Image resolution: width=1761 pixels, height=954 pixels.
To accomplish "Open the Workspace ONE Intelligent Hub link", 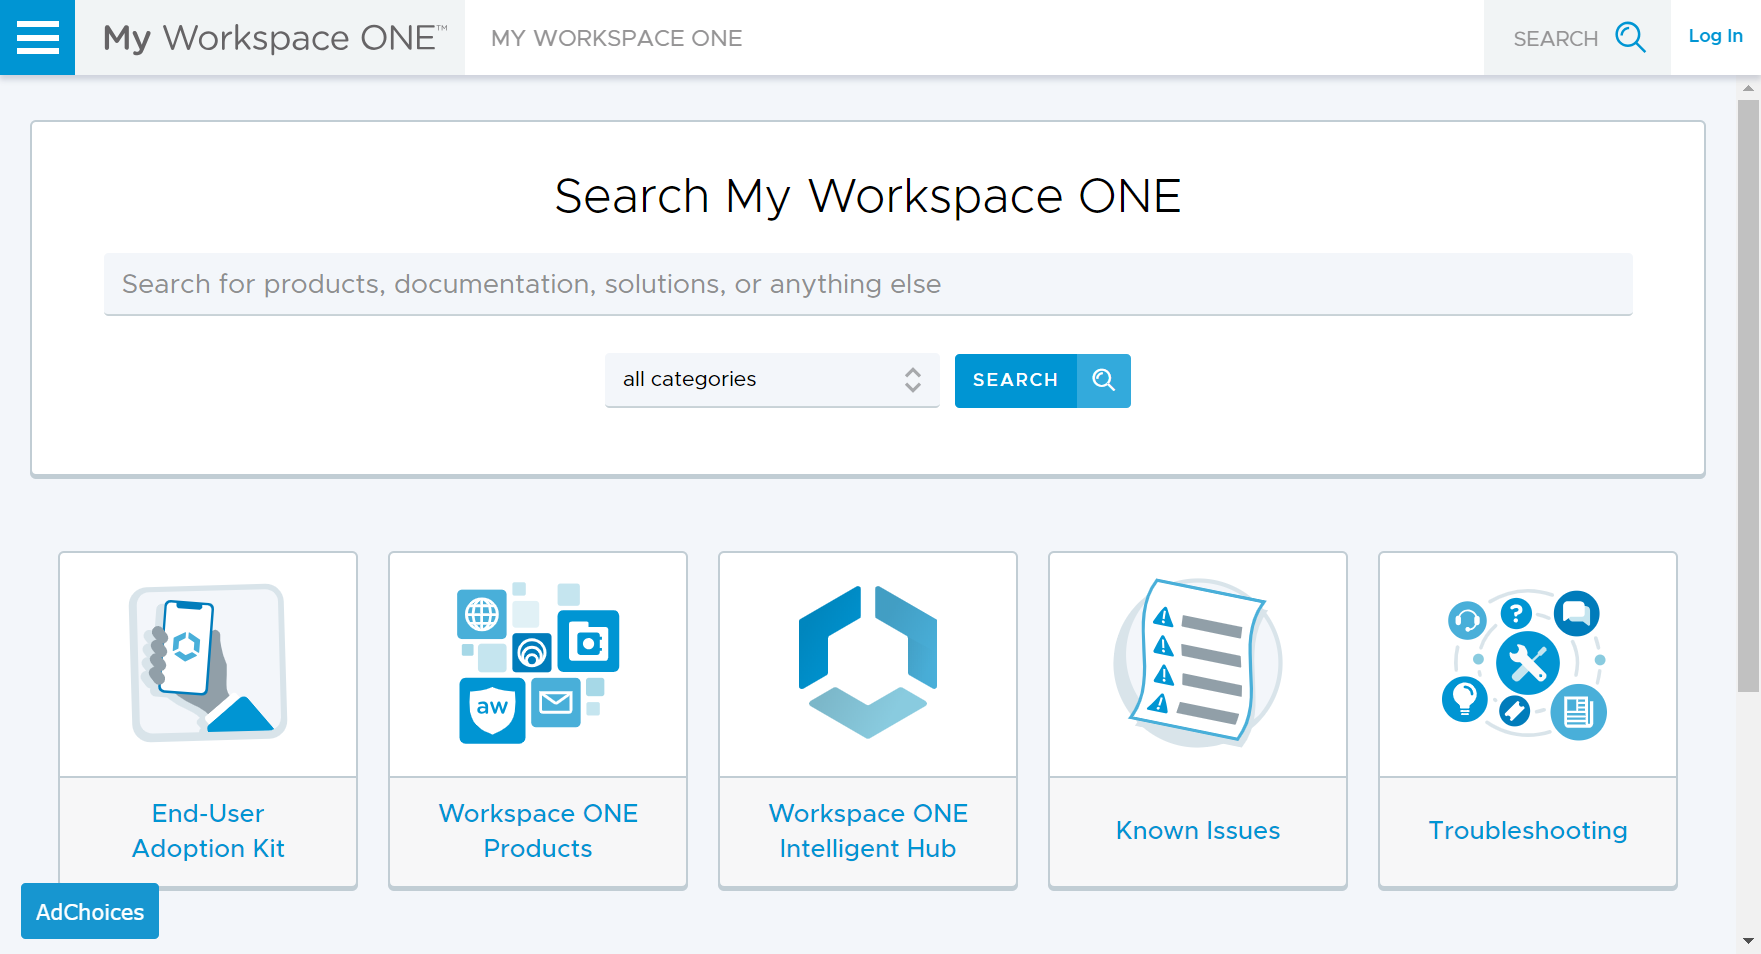I will (866, 830).
